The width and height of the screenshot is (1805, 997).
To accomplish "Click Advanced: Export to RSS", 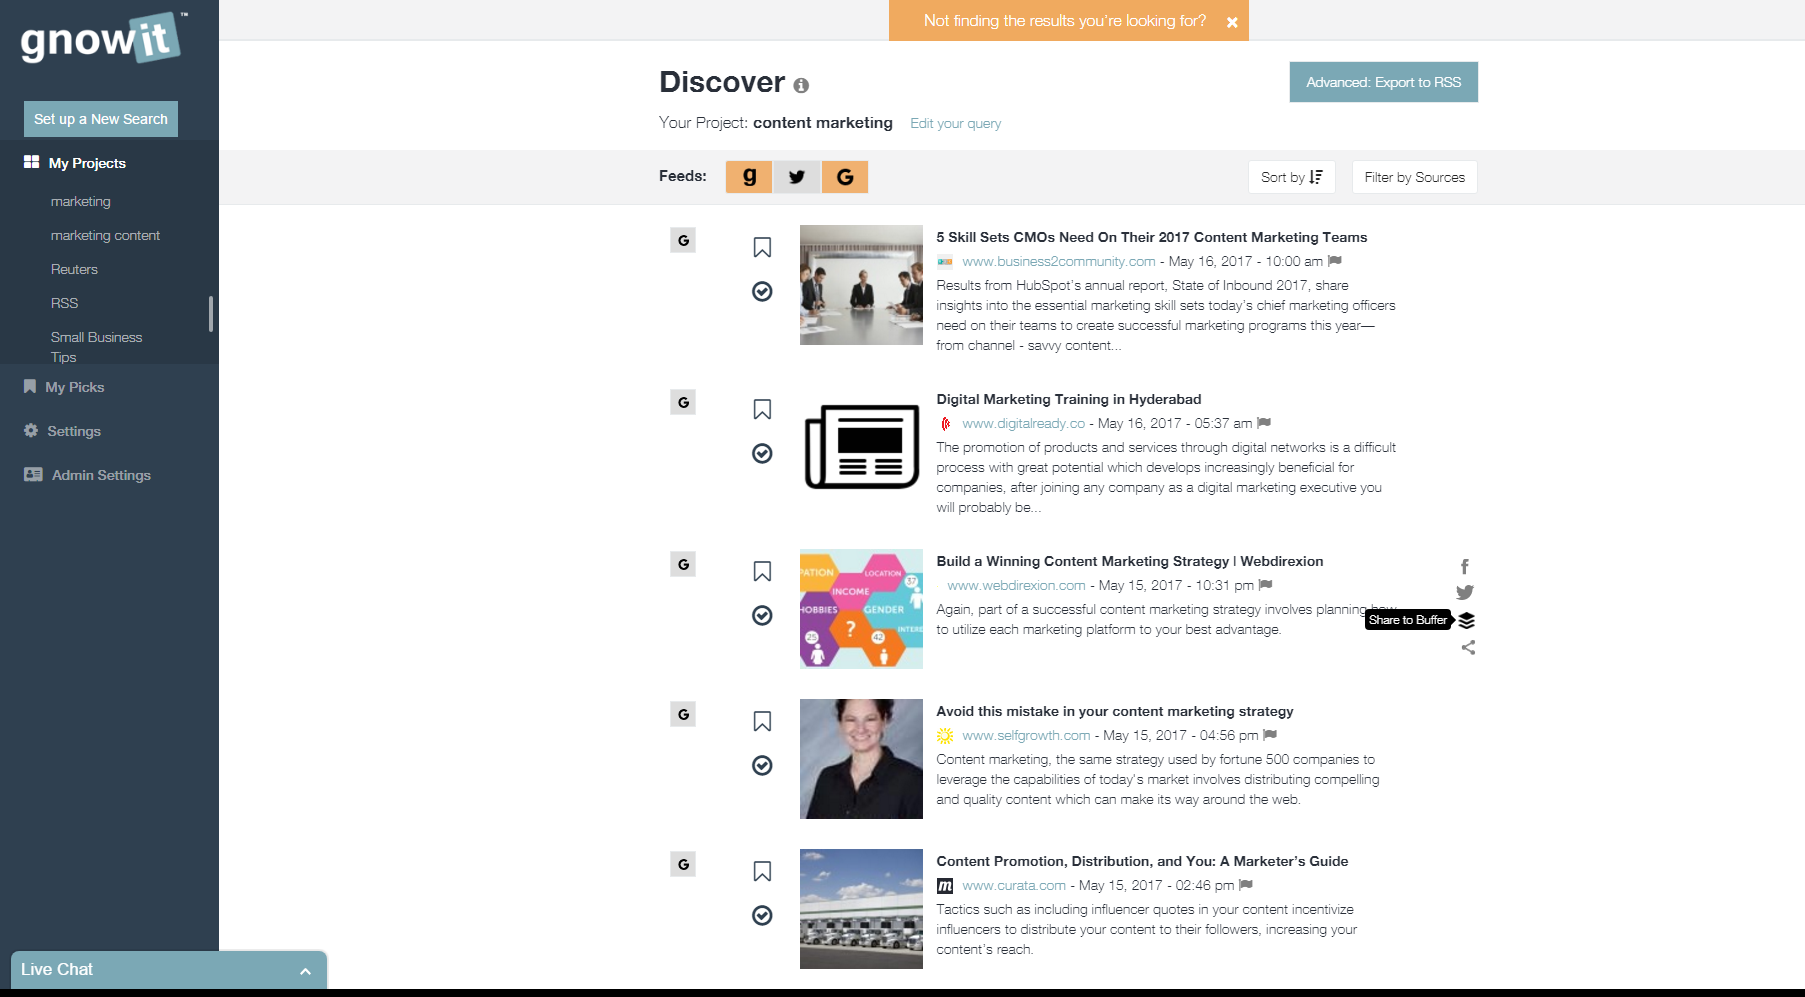I will tap(1383, 82).
